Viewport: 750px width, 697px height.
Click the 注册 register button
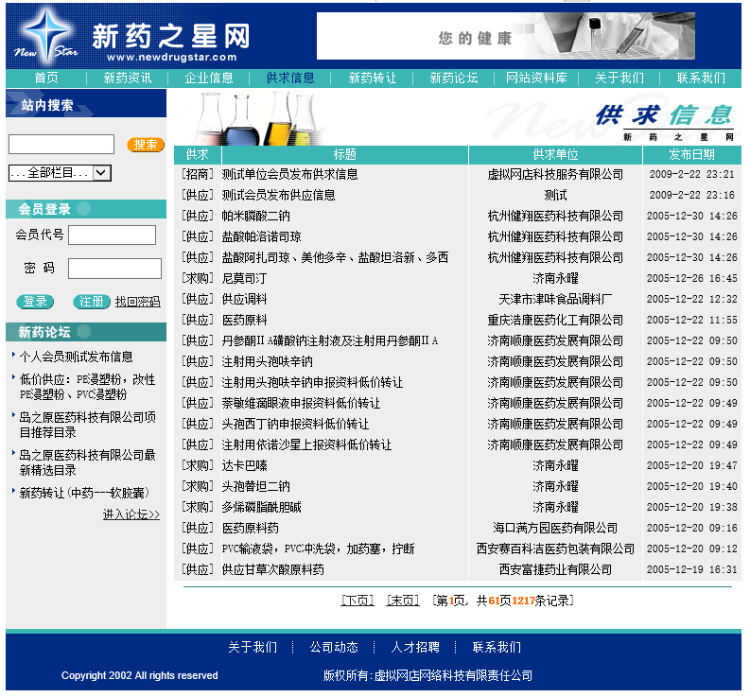tap(91, 301)
